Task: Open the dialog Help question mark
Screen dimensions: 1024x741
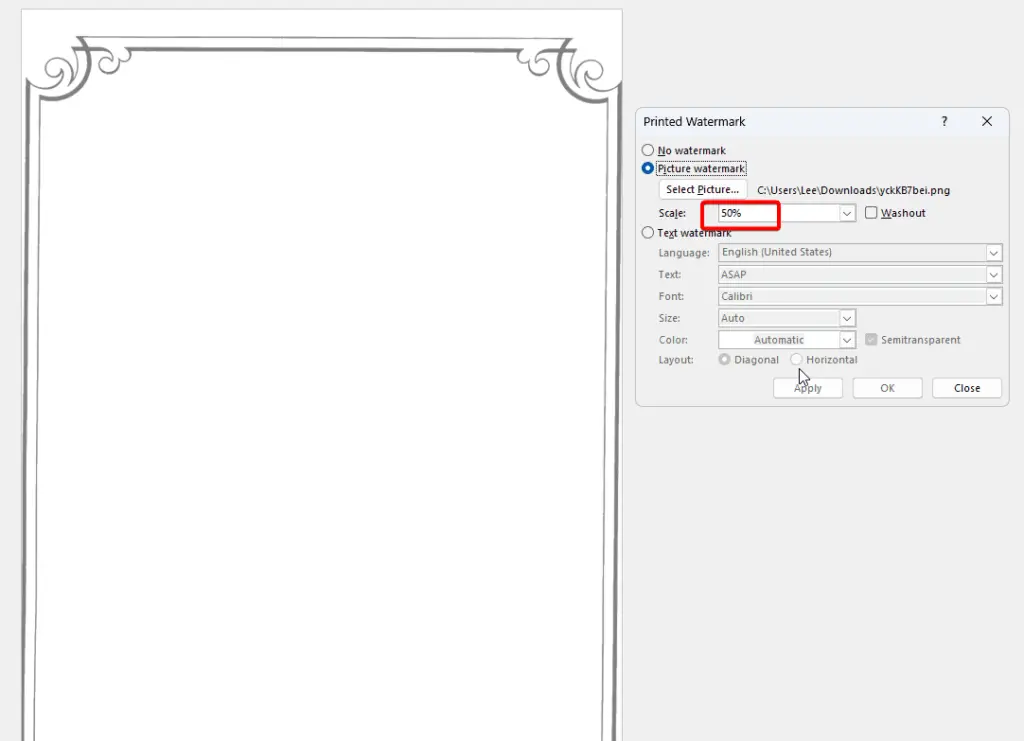Action: (943, 121)
